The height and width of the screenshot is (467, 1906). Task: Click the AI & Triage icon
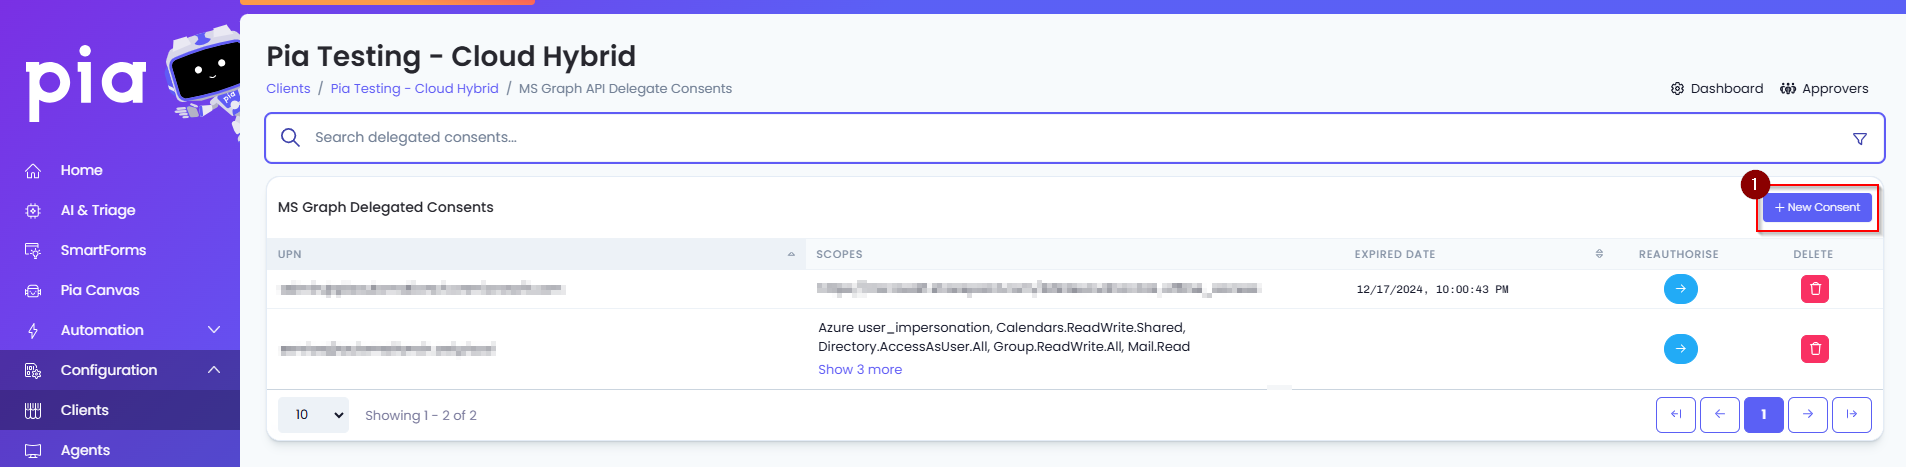pos(33,211)
